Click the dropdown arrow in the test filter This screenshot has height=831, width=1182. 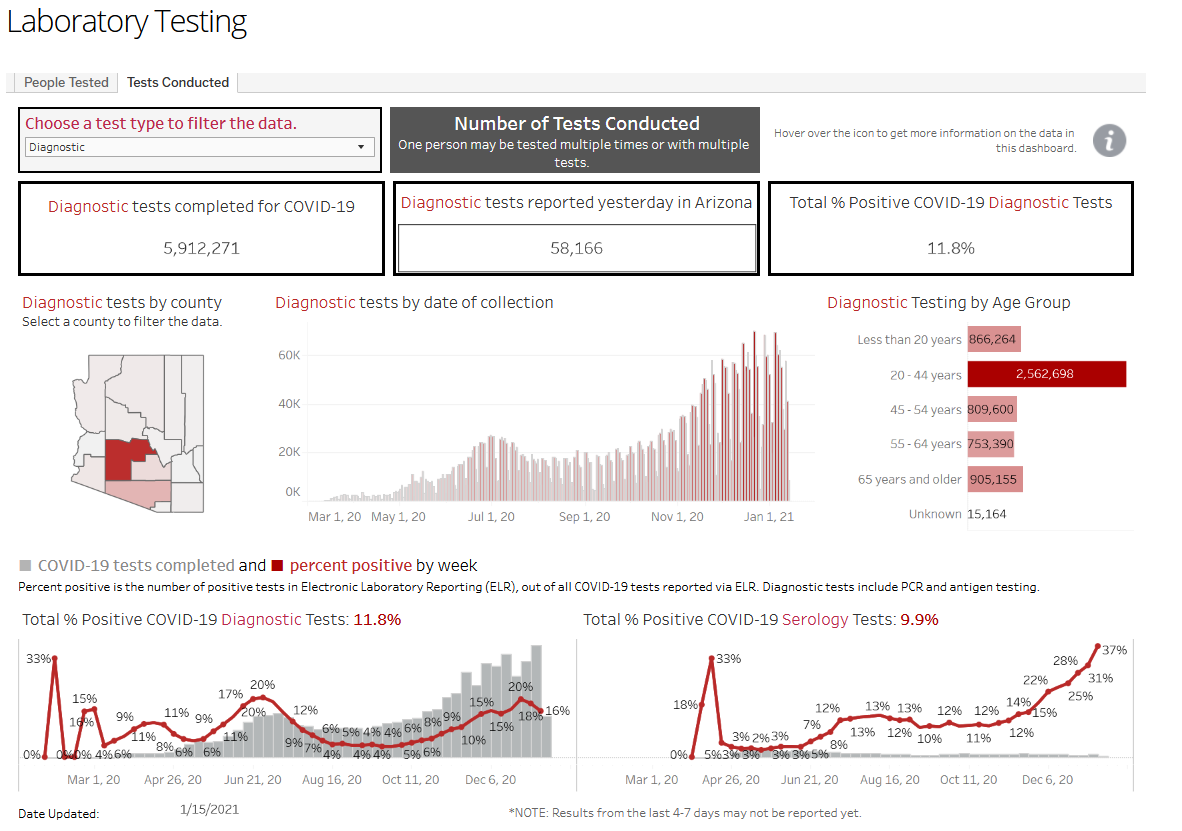click(x=361, y=147)
